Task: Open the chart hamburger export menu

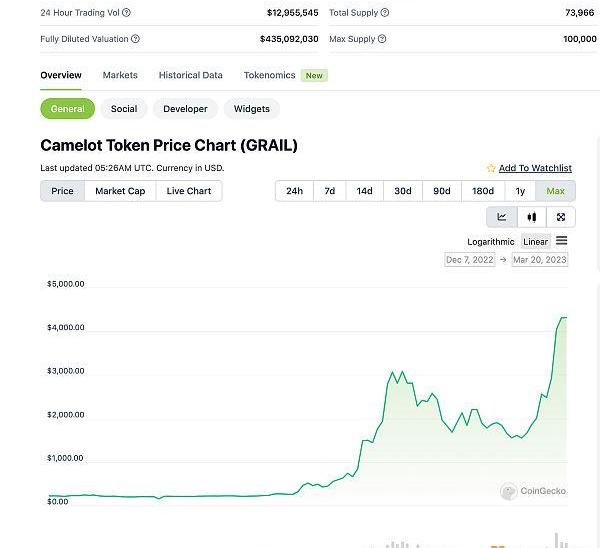Action: 562,241
